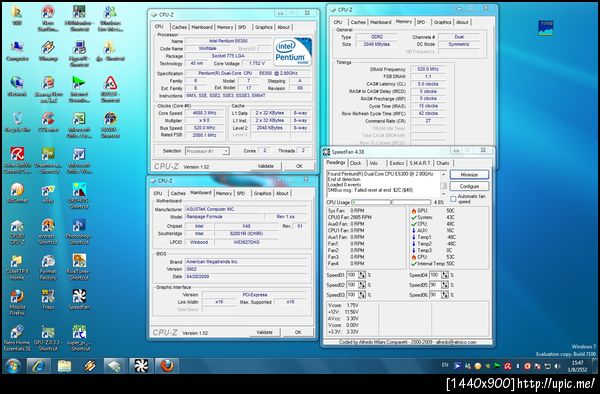Open the Network desktop icon
This screenshot has height=394, width=600.
[17, 86]
